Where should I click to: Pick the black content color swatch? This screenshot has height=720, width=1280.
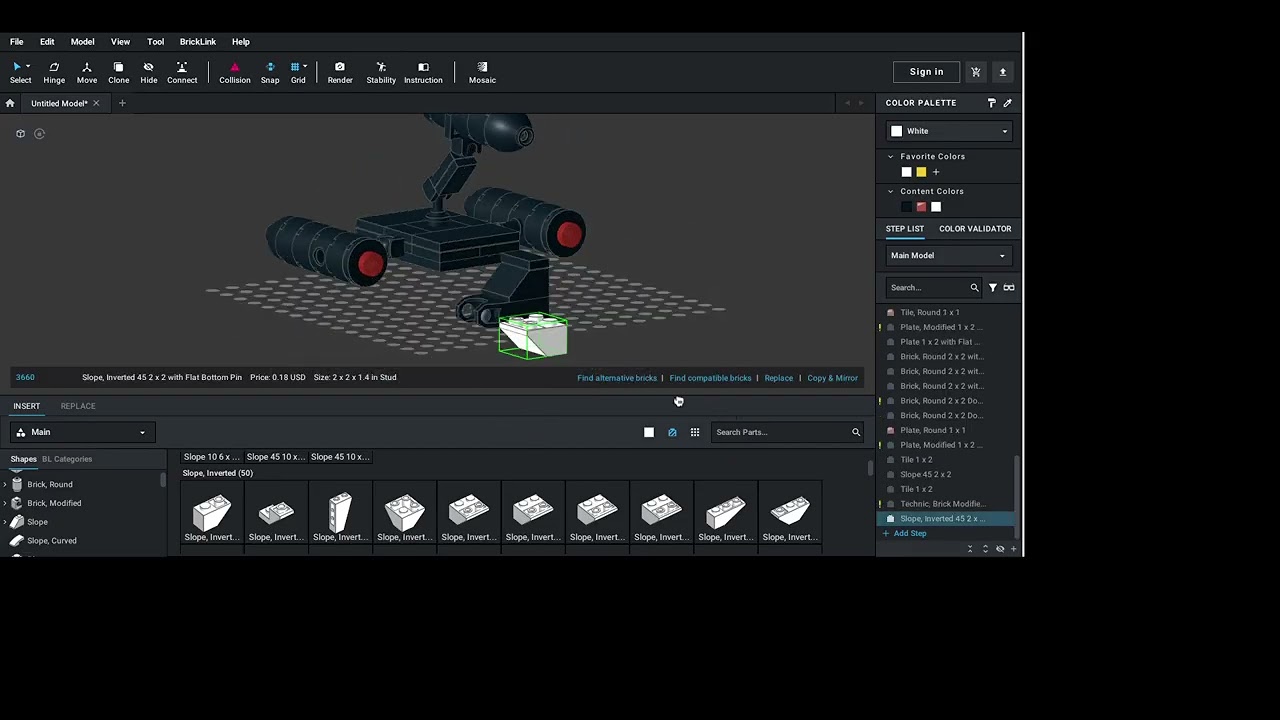click(906, 207)
